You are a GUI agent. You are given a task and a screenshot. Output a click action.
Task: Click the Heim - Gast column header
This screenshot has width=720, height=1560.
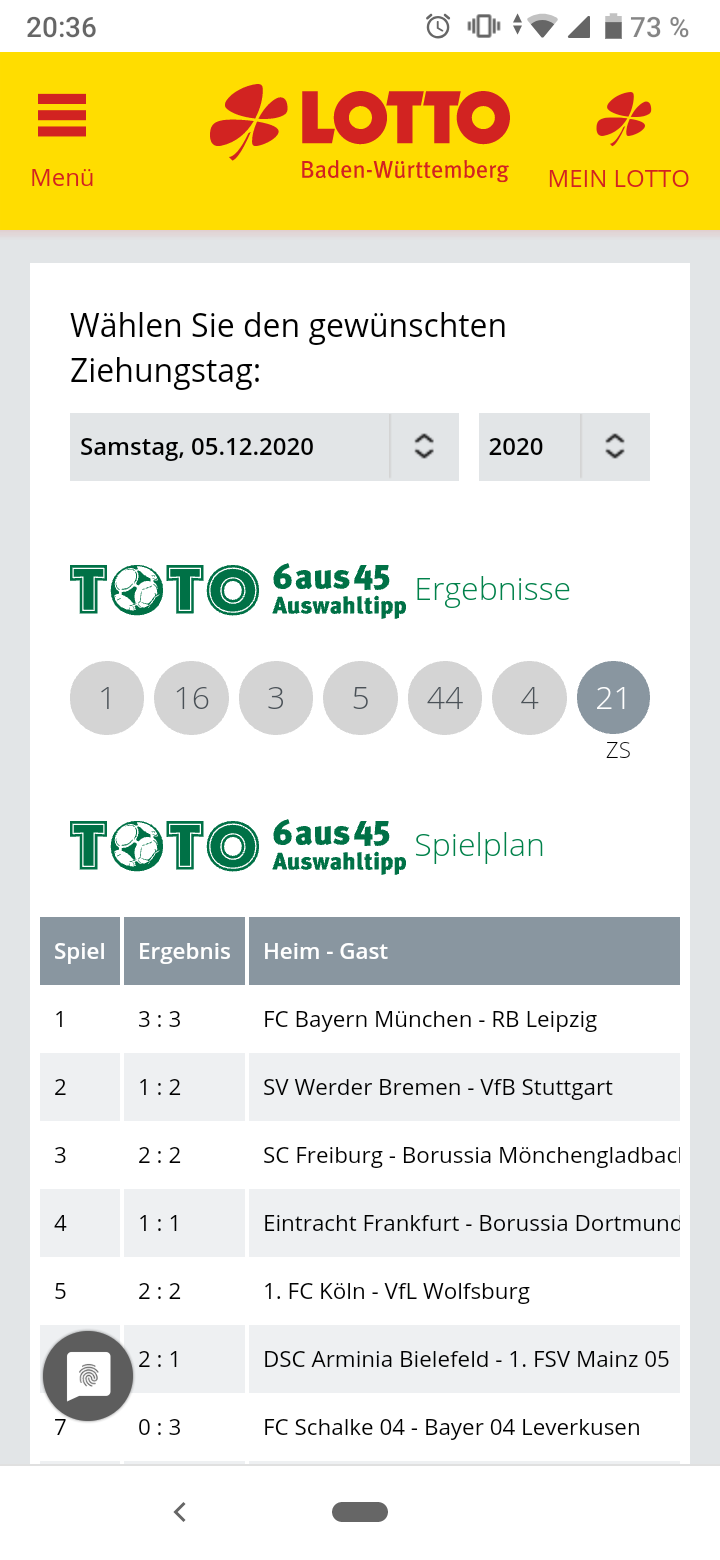coord(464,951)
